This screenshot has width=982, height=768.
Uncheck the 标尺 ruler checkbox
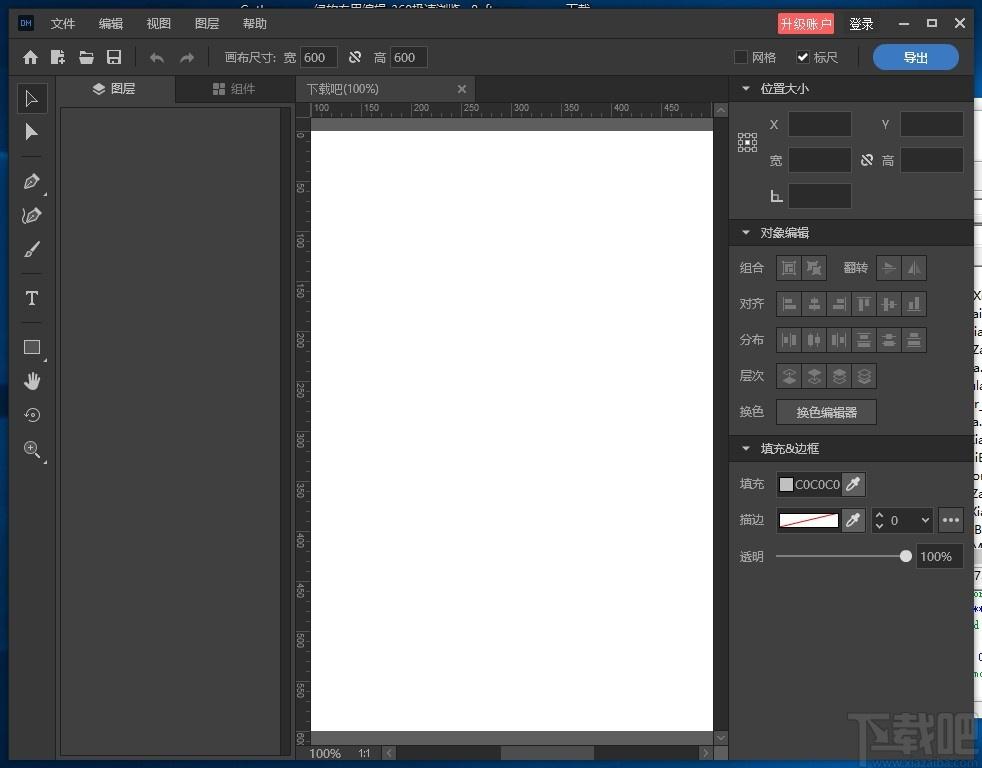coord(803,57)
